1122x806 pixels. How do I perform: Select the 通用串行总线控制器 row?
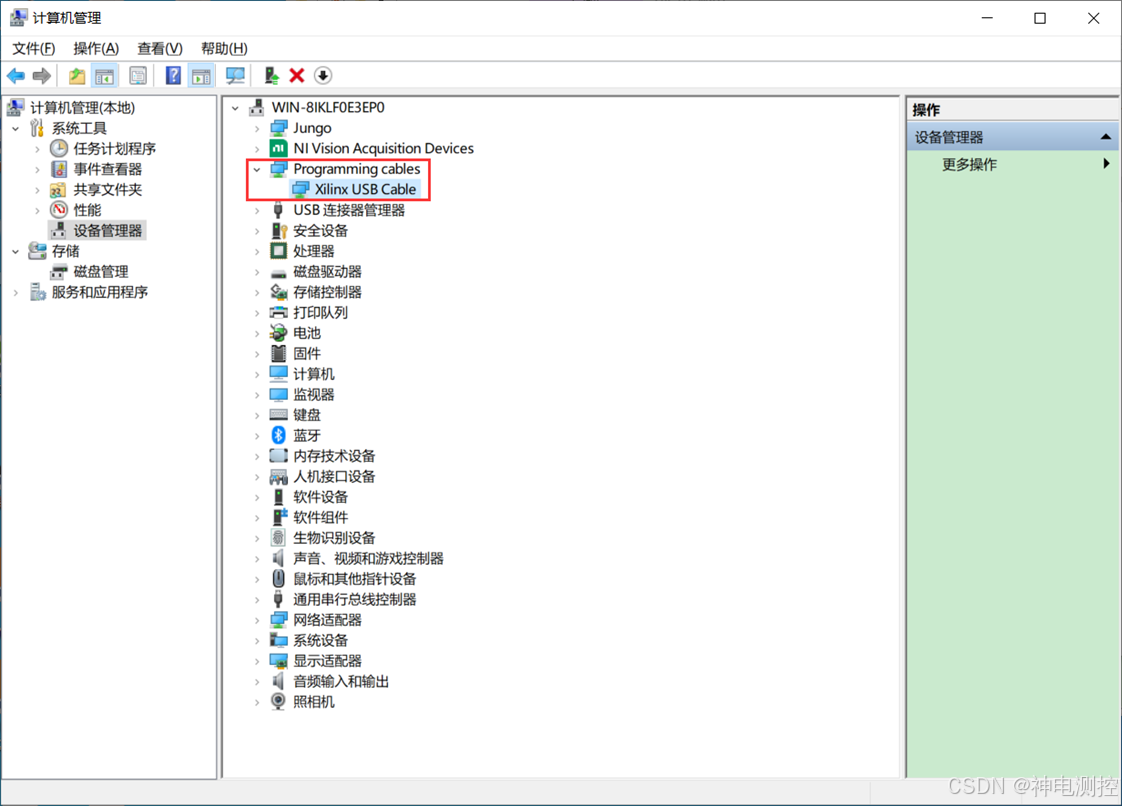pos(354,599)
